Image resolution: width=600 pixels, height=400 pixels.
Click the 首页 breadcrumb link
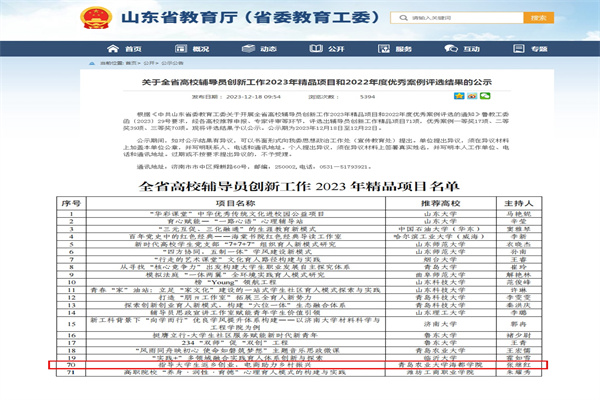click(131, 63)
